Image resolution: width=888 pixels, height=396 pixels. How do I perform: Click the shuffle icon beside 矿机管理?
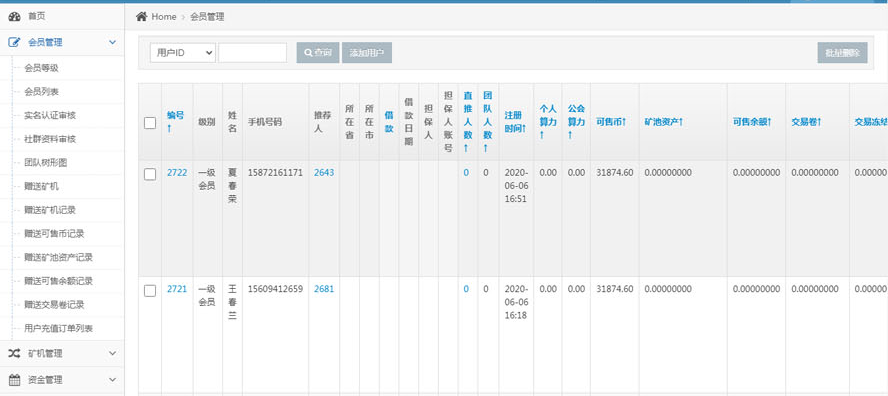tap(14, 354)
